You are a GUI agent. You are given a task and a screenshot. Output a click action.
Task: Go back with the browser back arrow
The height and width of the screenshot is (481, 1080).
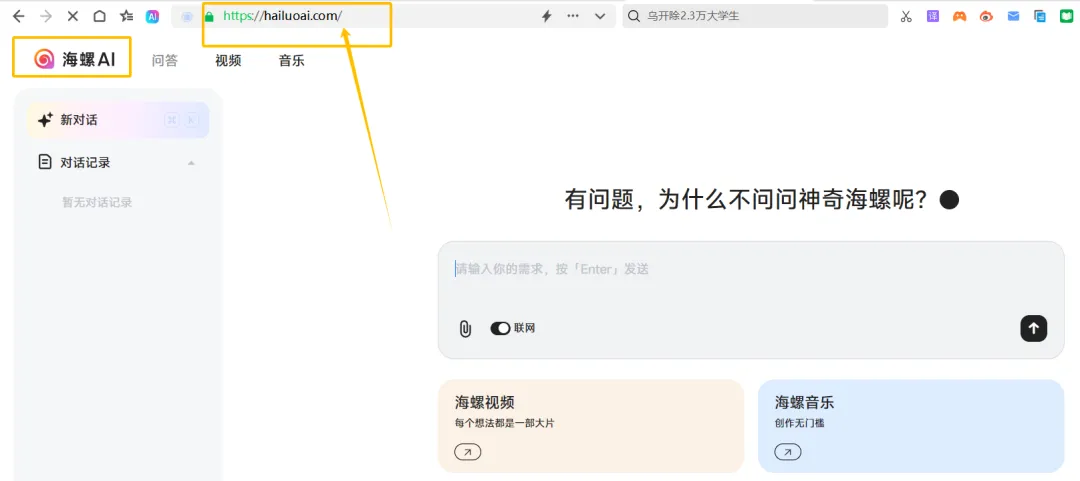pos(19,17)
